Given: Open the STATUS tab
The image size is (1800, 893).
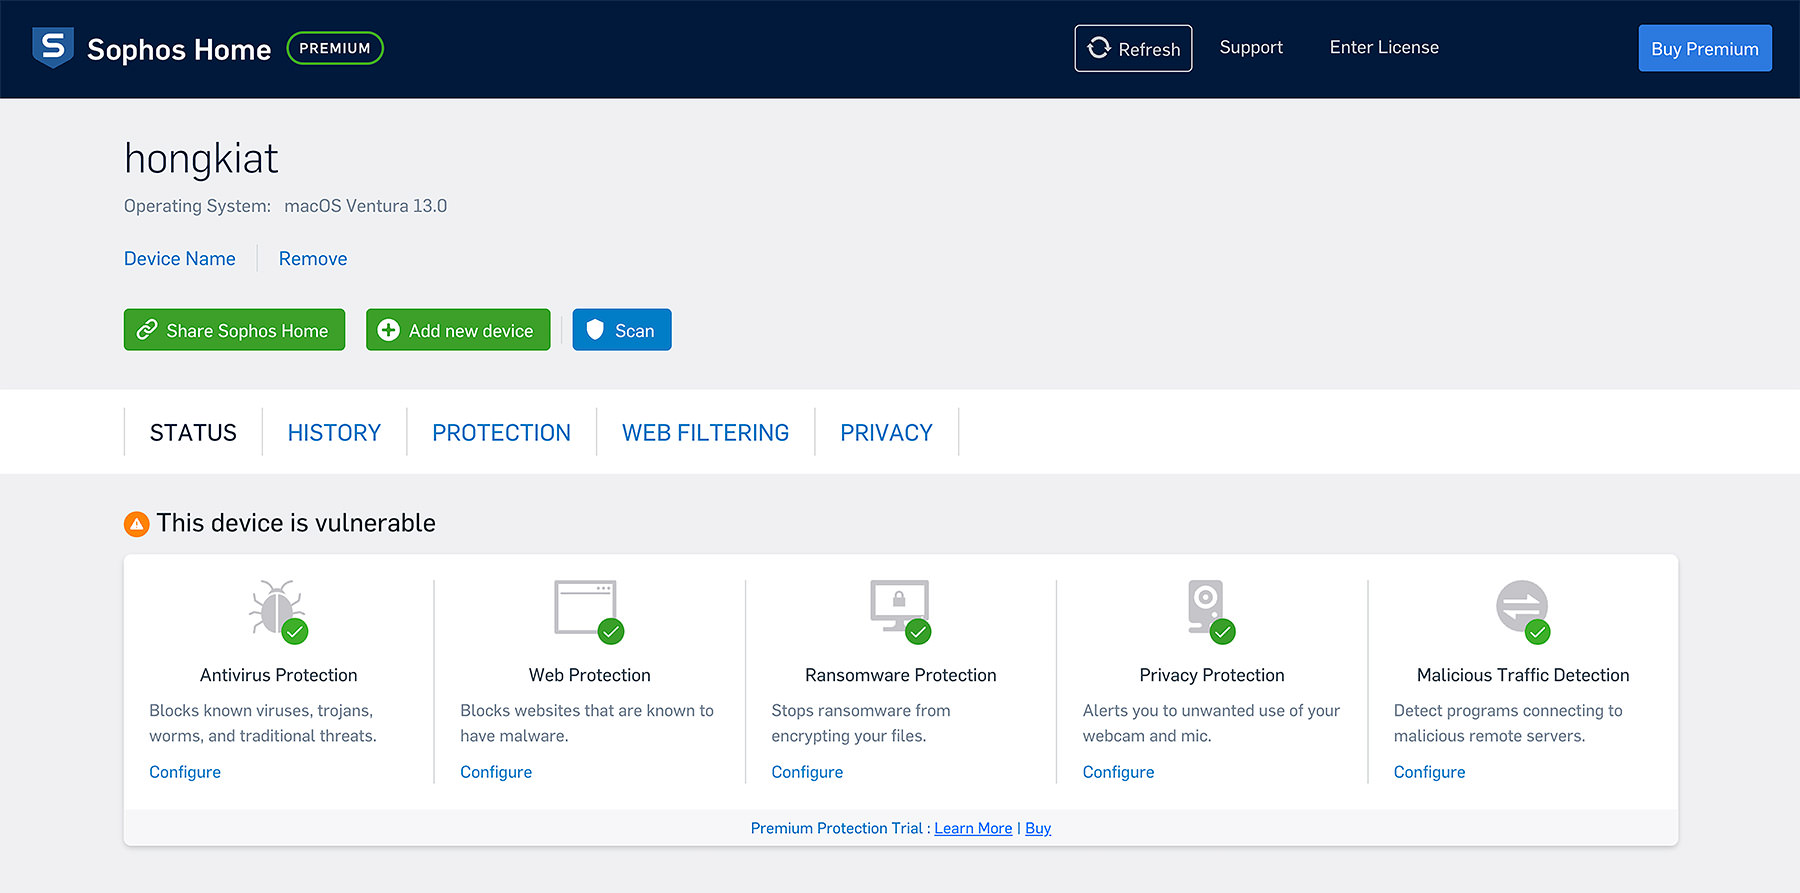Looking at the screenshot, I should [193, 432].
